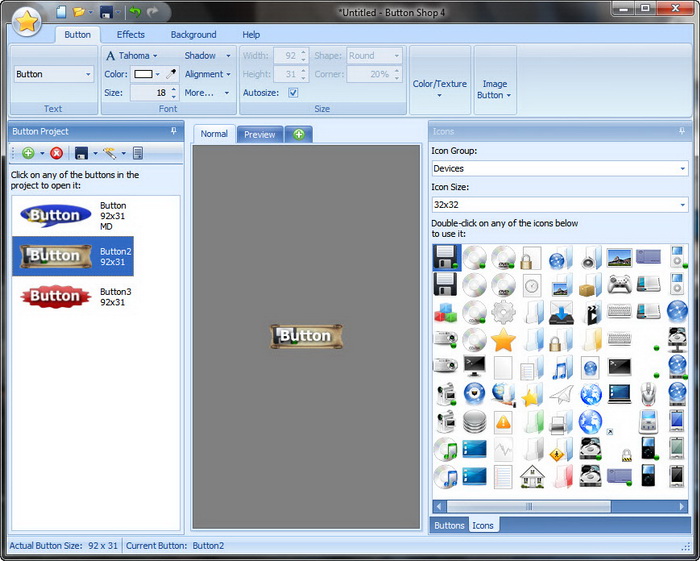Switch to the Preview tab

point(259,134)
